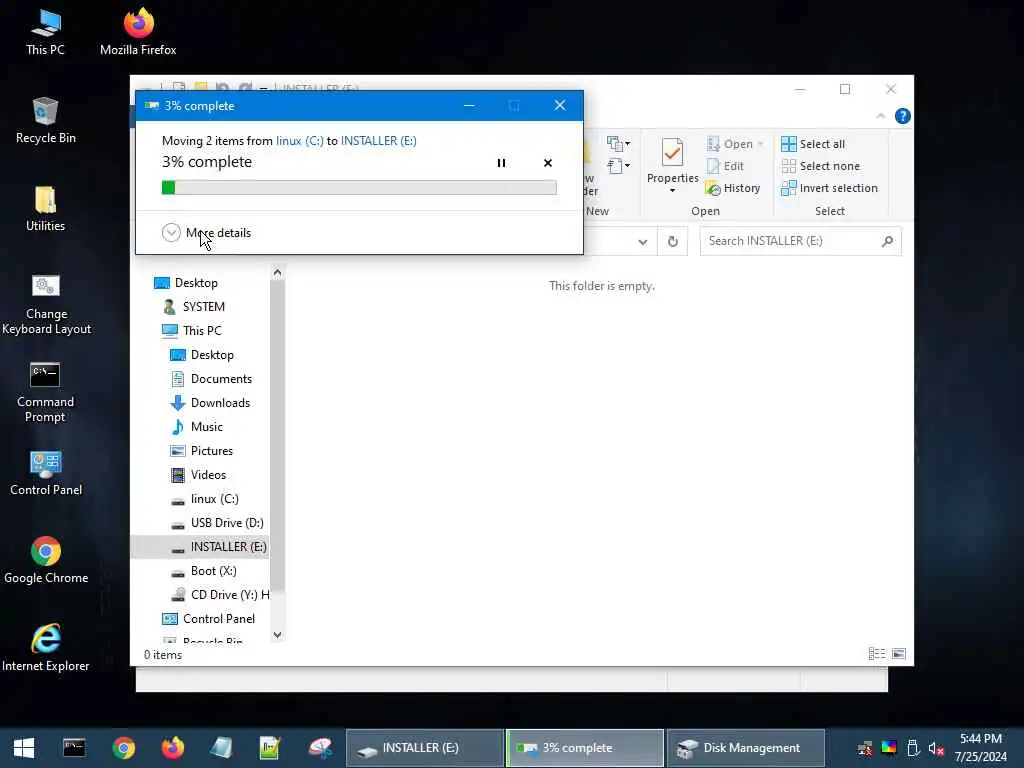Select USB Drive (D:) in tree
Image resolution: width=1024 pixels, height=768 pixels.
click(x=217, y=523)
